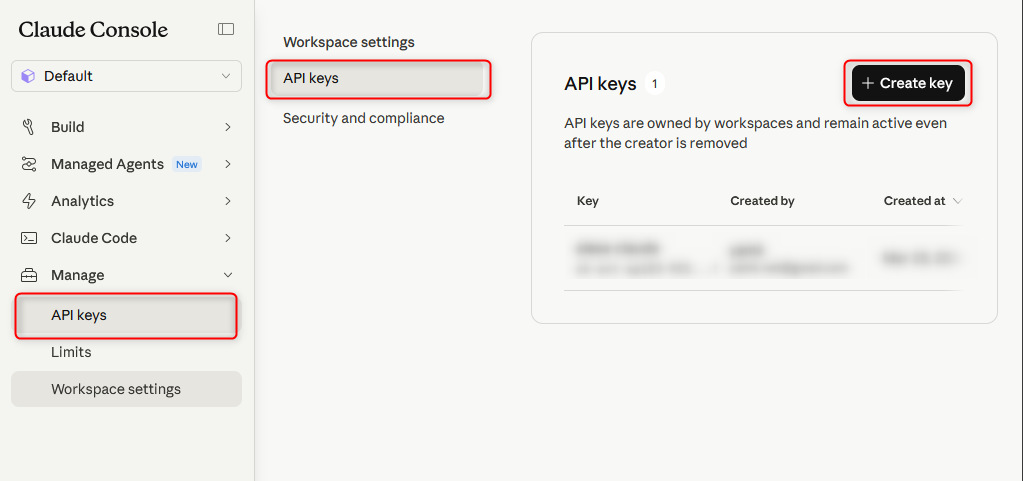Click the Key column header
The height and width of the screenshot is (481, 1023).
coord(588,201)
